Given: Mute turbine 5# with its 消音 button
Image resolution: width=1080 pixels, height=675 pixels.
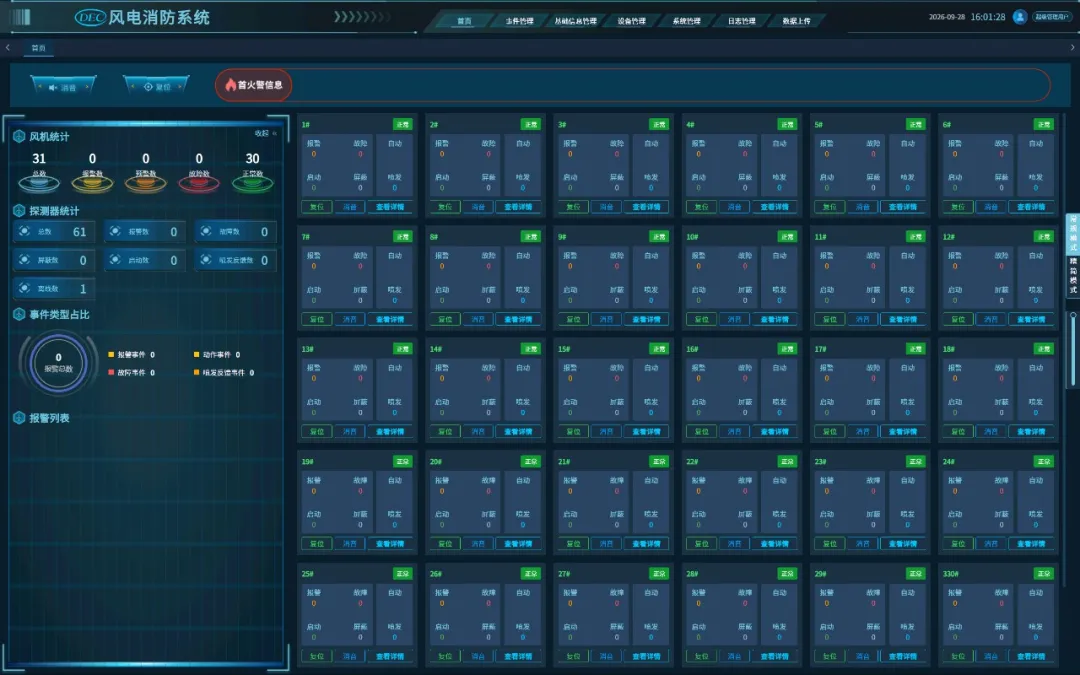Looking at the screenshot, I should 862,207.
